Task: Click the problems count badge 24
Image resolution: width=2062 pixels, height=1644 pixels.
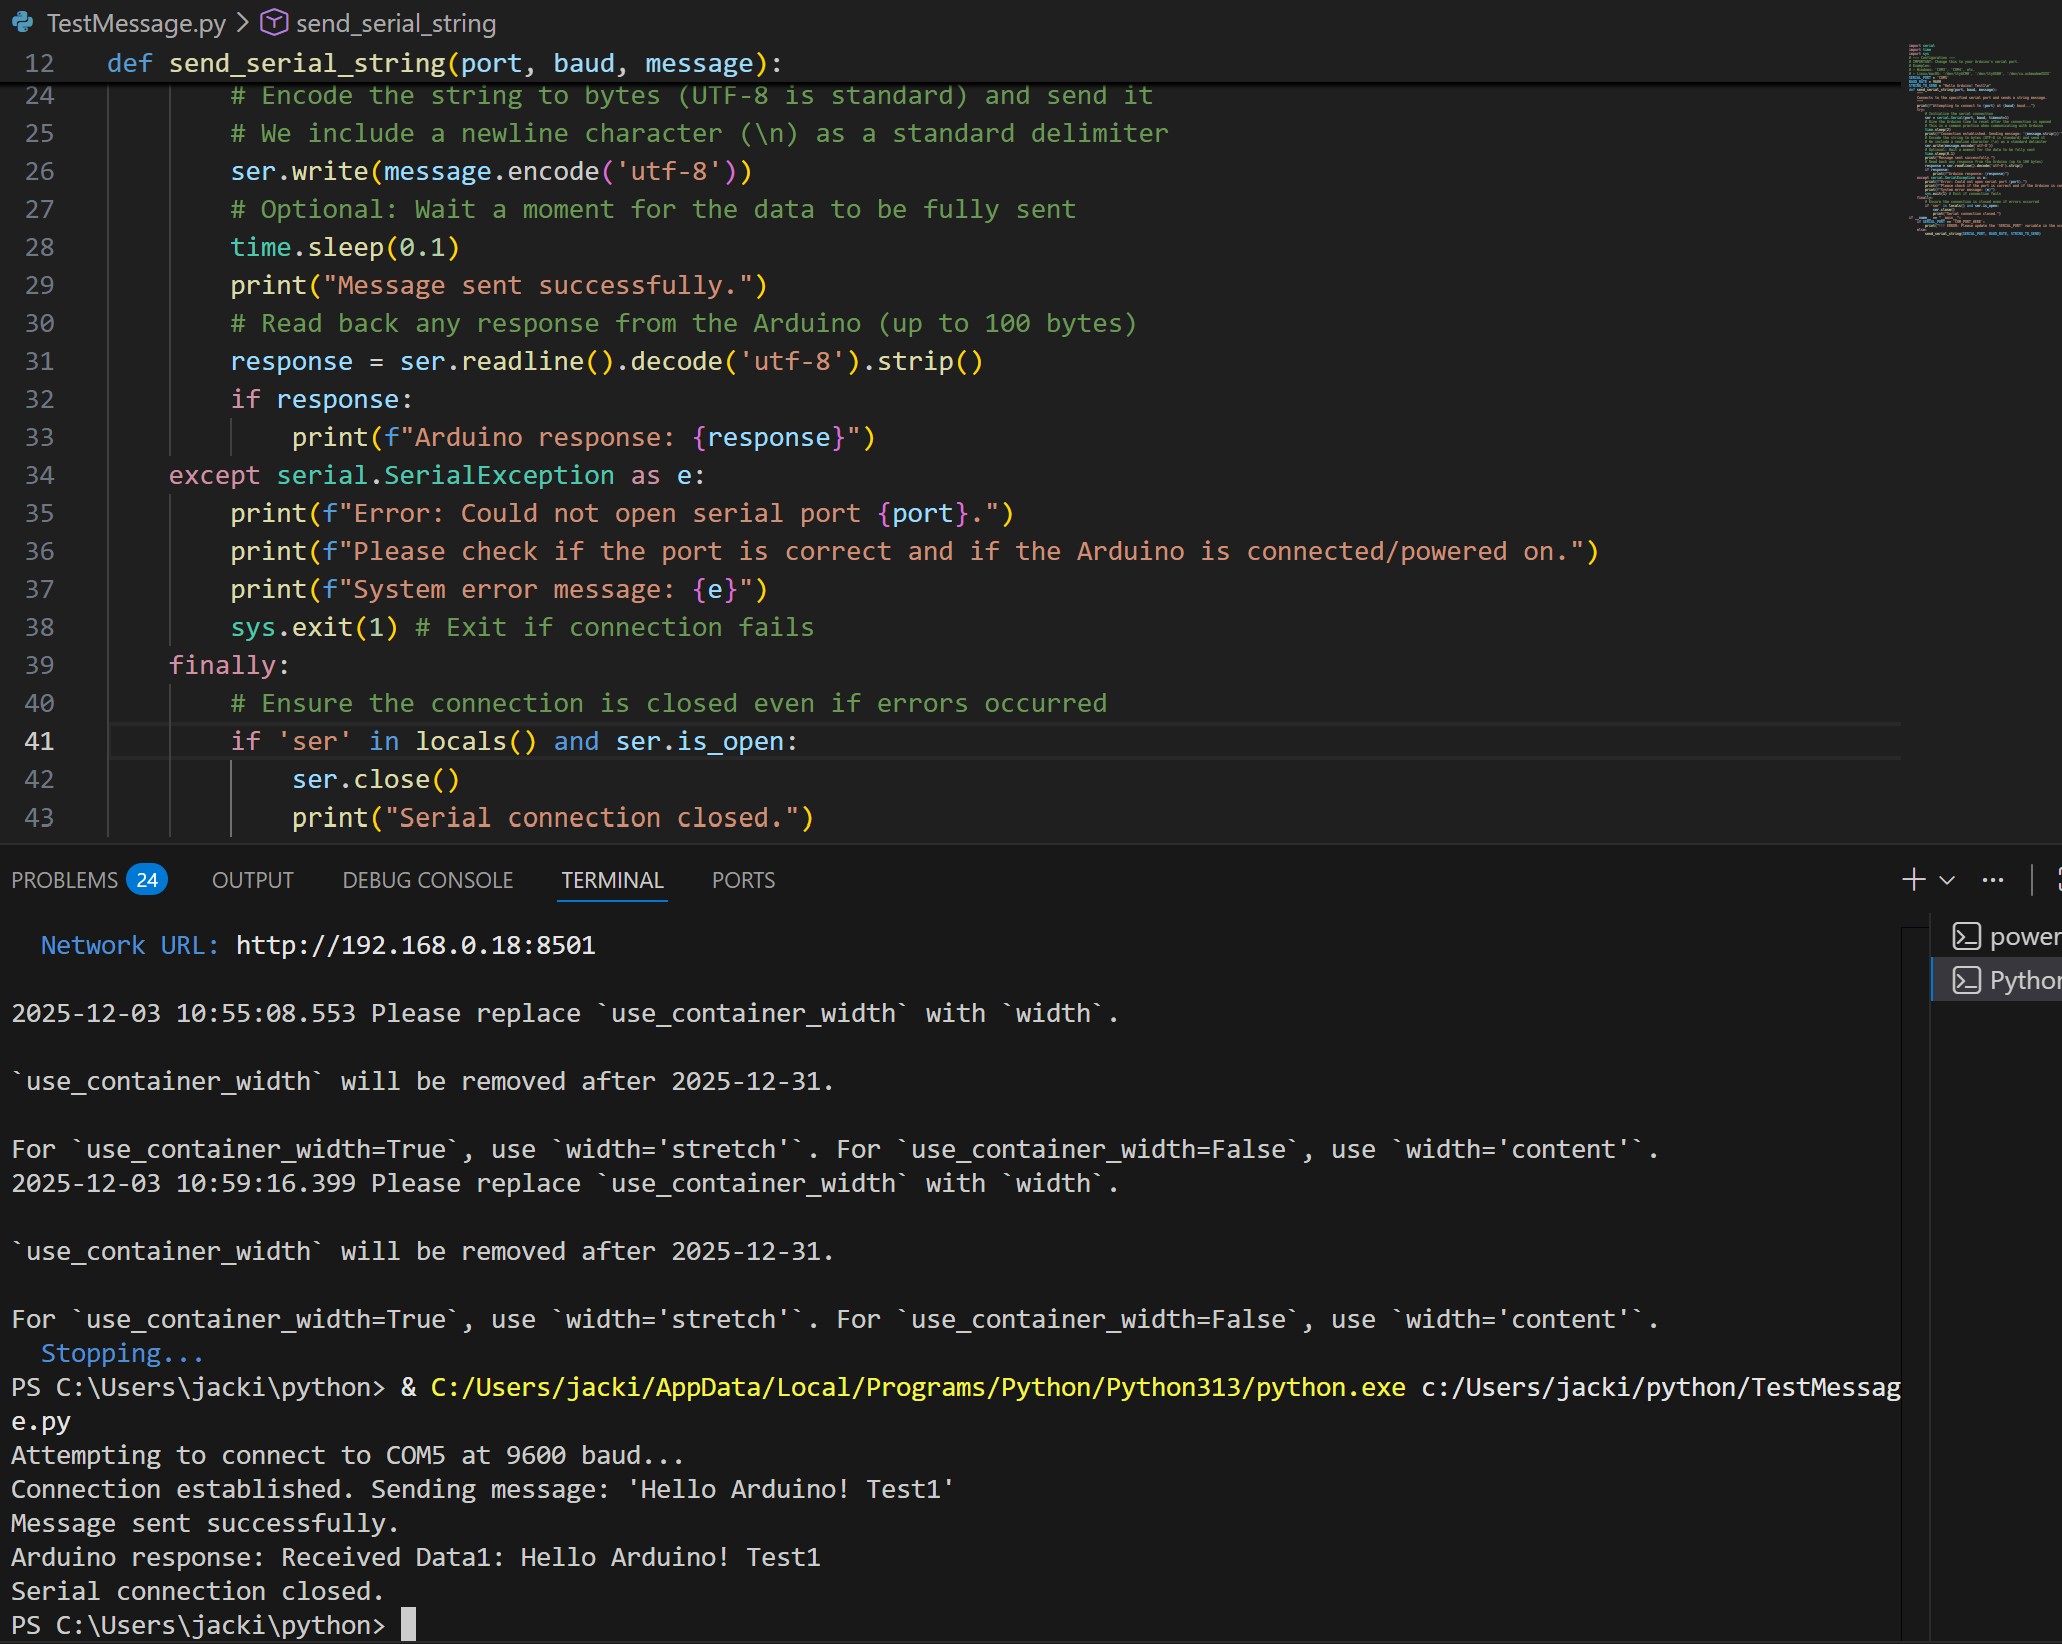Action: [x=147, y=880]
